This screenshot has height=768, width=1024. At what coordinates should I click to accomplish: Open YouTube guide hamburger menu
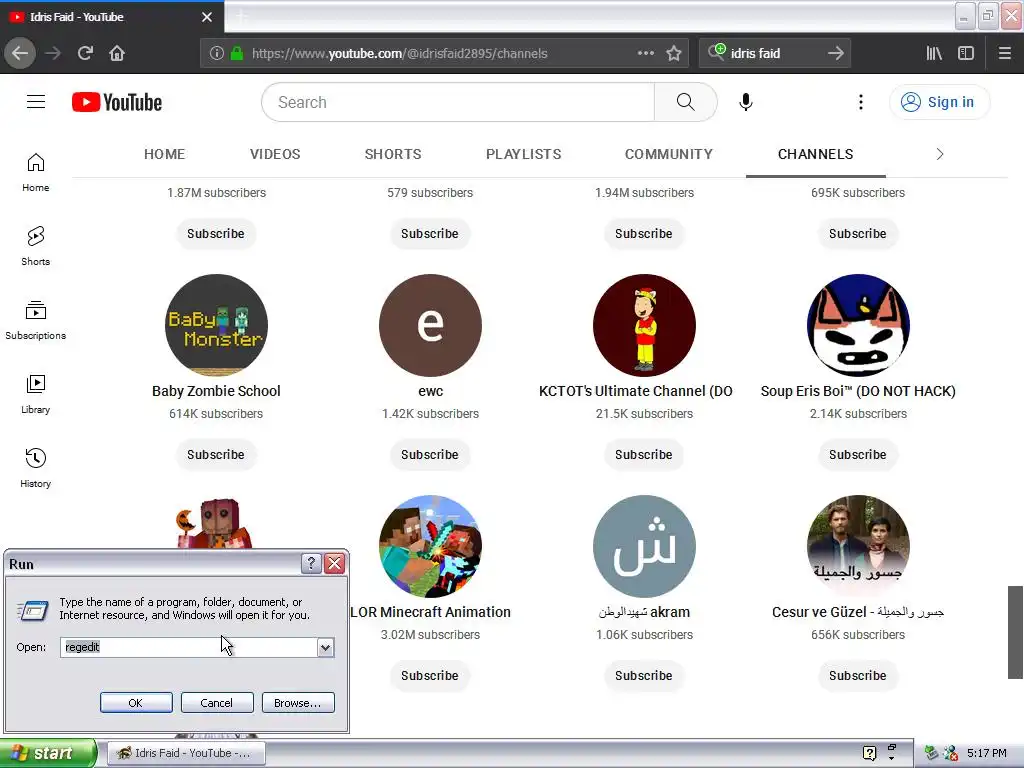pyautogui.click(x=36, y=102)
